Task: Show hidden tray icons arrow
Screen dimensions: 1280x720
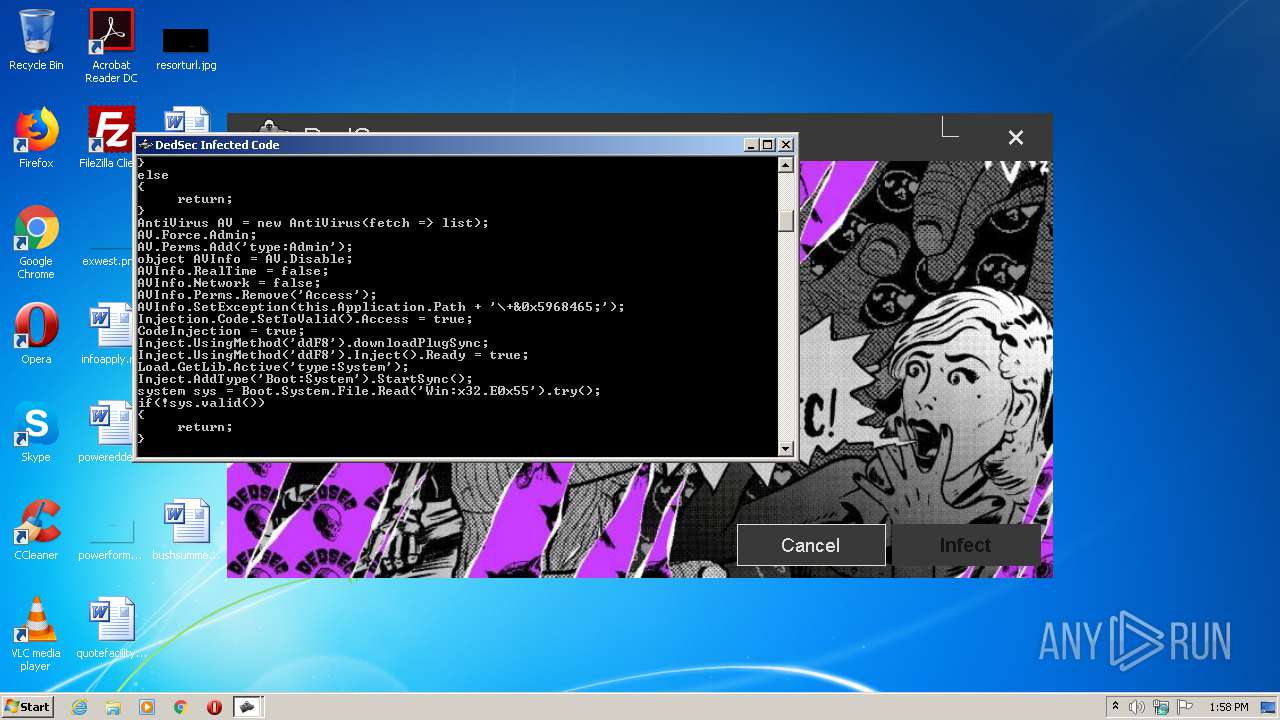Action: 1116,707
